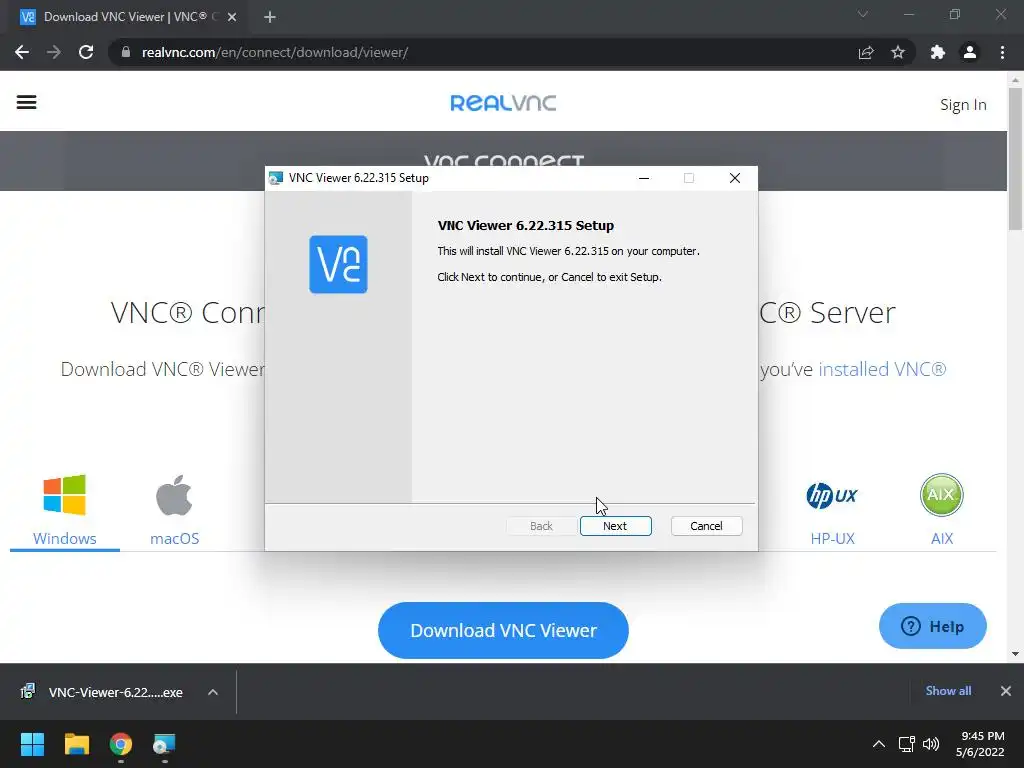This screenshot has width=1024, height=768.
Task: Select the HP-UX platform tab
Action: coord(832,511)
